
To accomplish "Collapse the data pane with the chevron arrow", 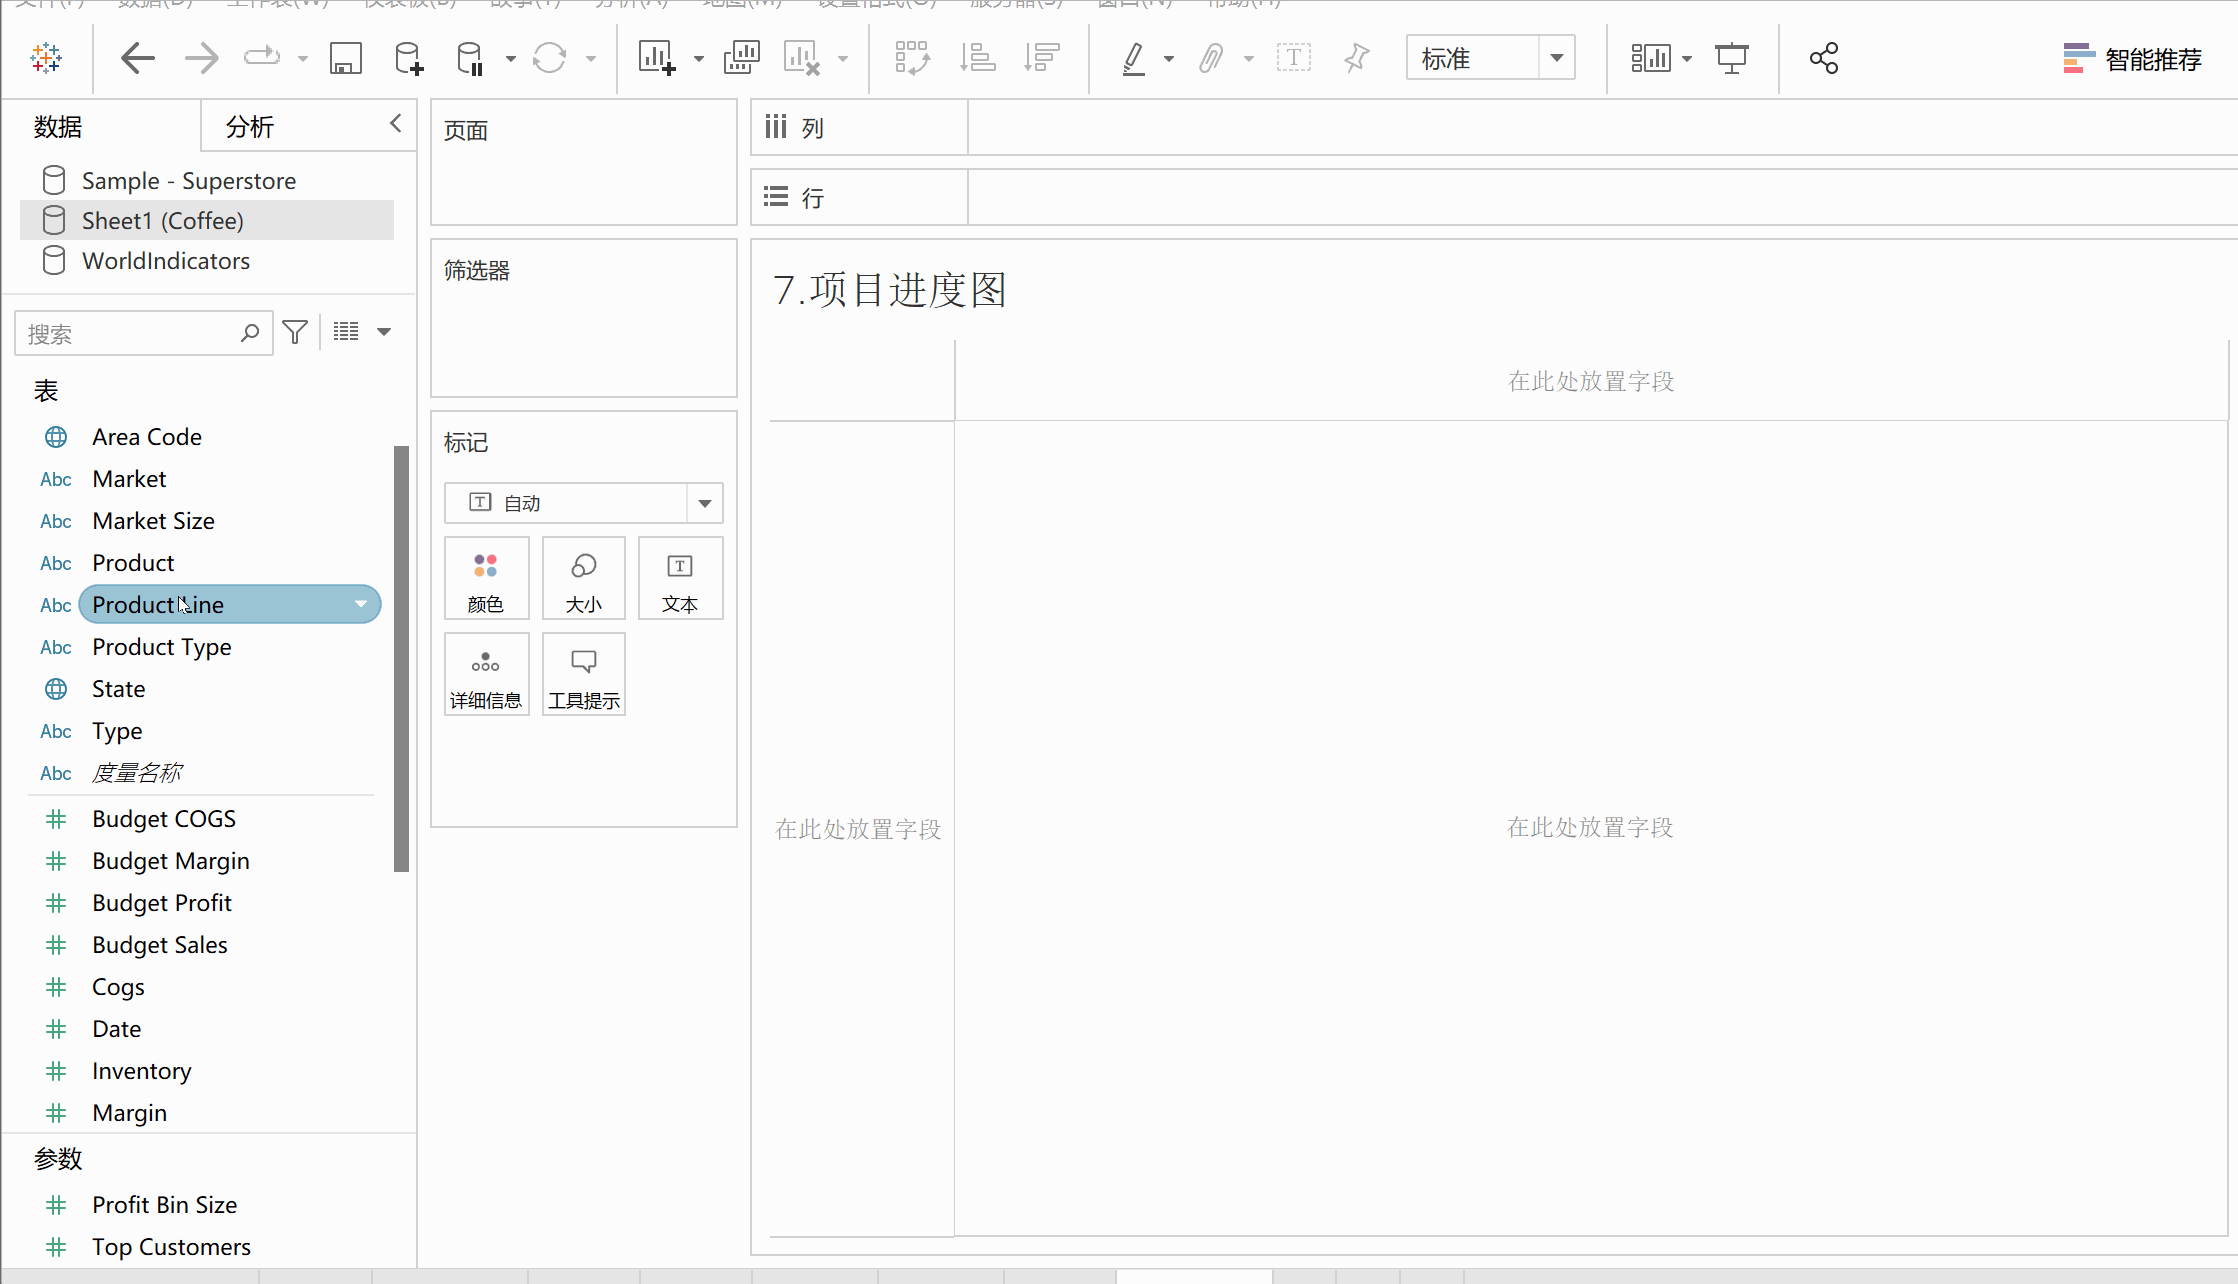I will pos(395,124).
